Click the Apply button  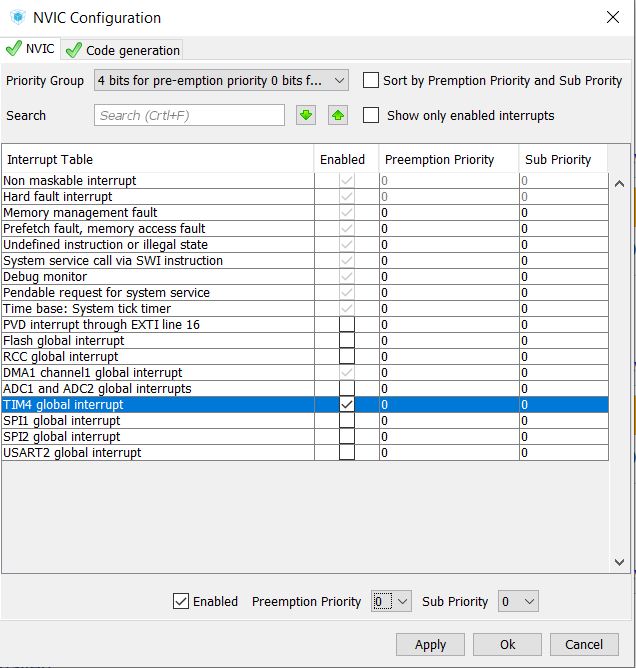[430, 645]
